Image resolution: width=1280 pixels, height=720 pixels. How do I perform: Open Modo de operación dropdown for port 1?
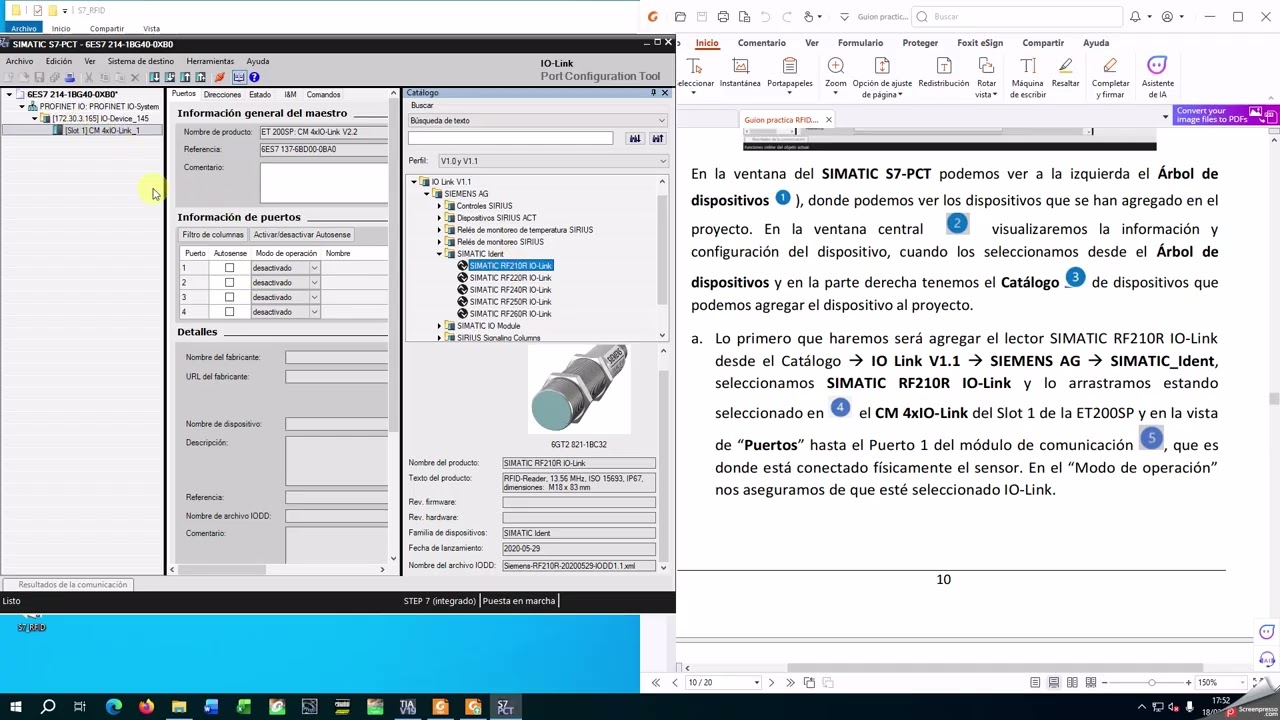314,268
